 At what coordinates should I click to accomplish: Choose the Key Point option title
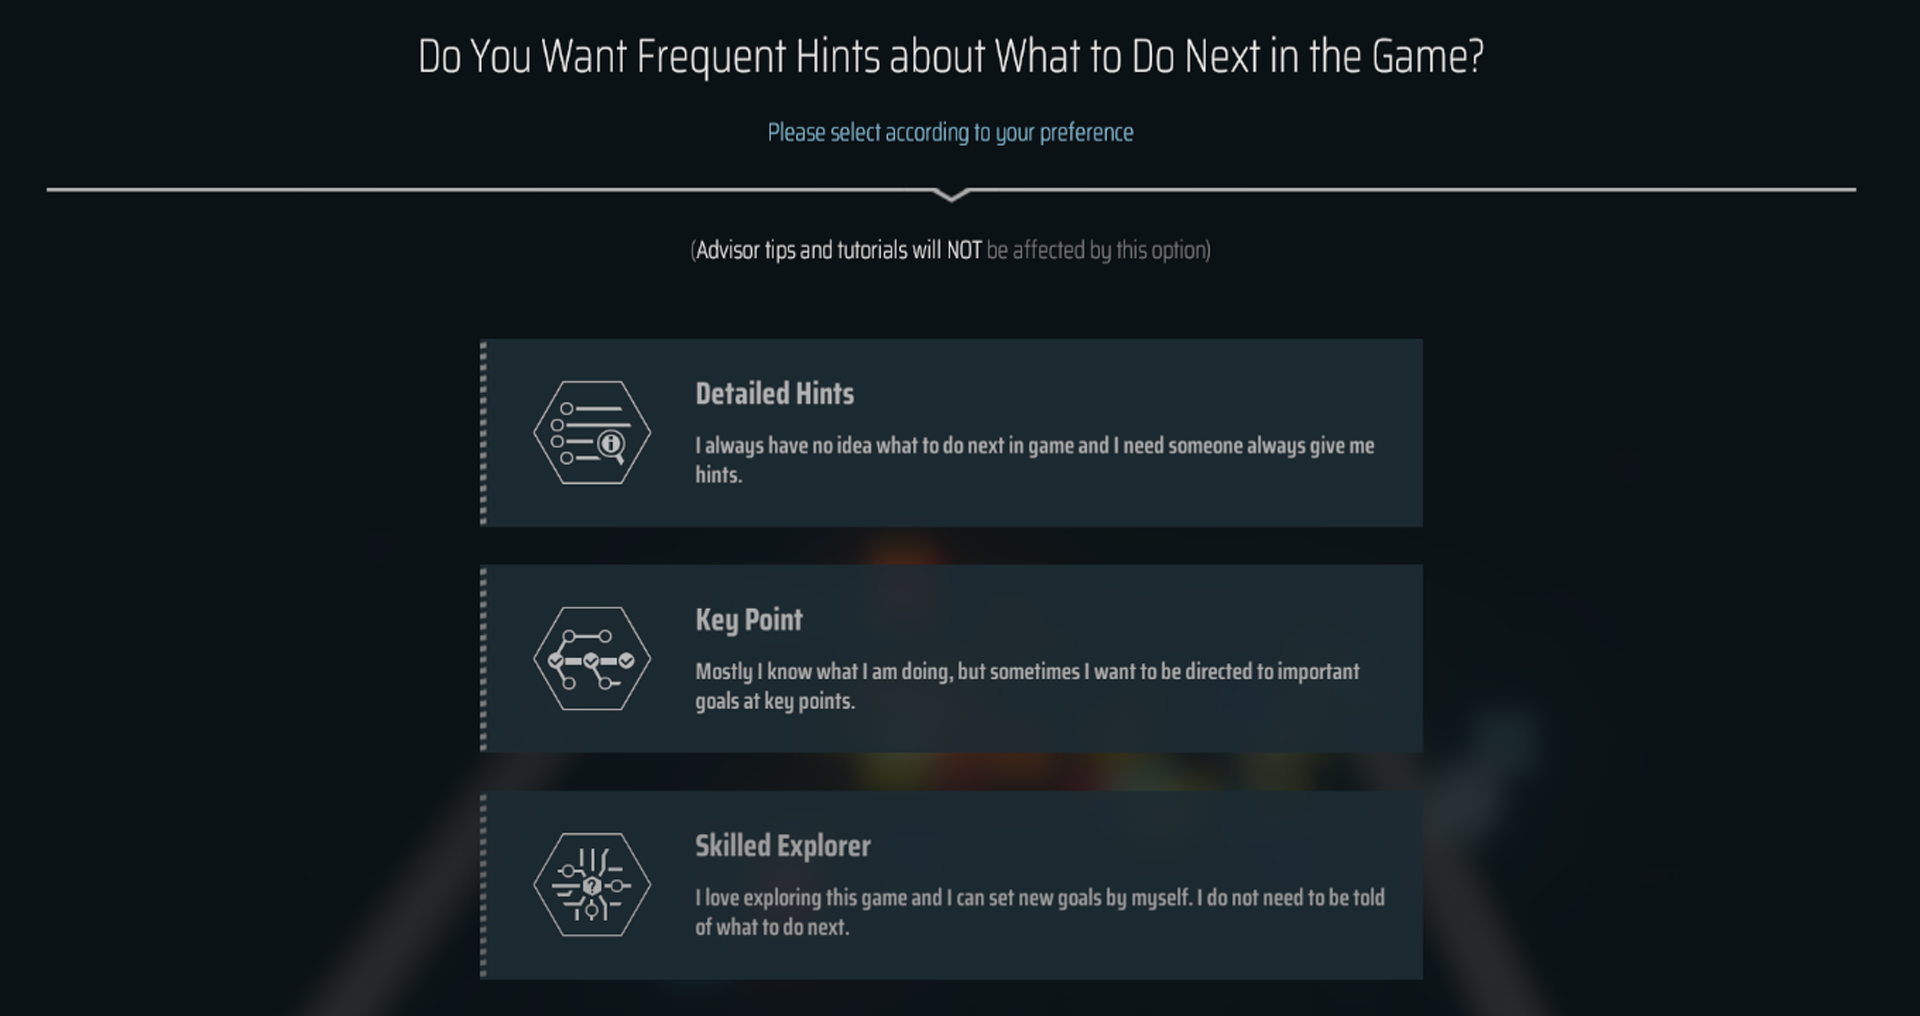point(749,620)
